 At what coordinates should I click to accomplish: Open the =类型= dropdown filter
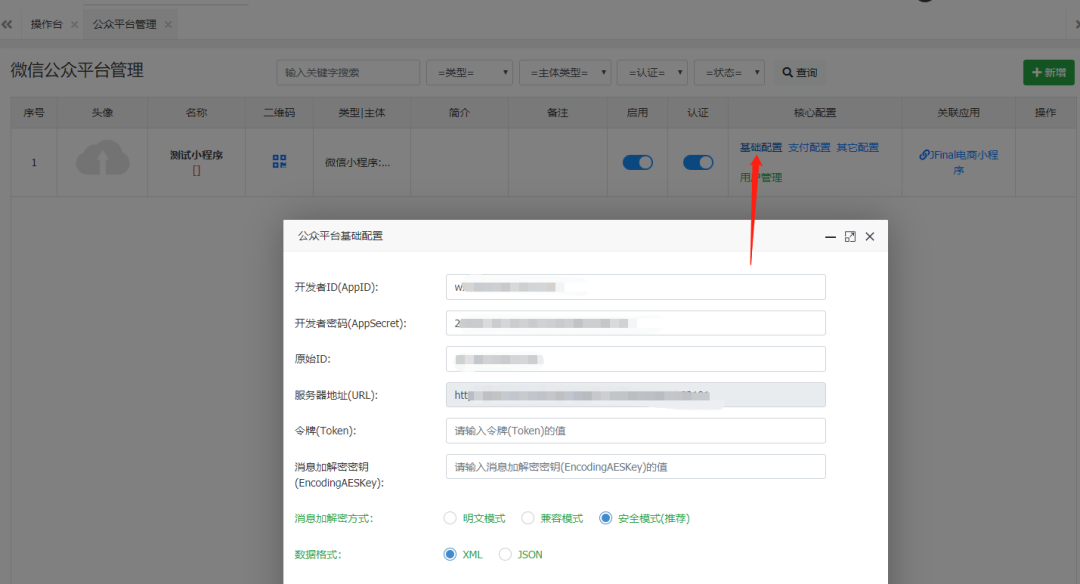point(469,72)
